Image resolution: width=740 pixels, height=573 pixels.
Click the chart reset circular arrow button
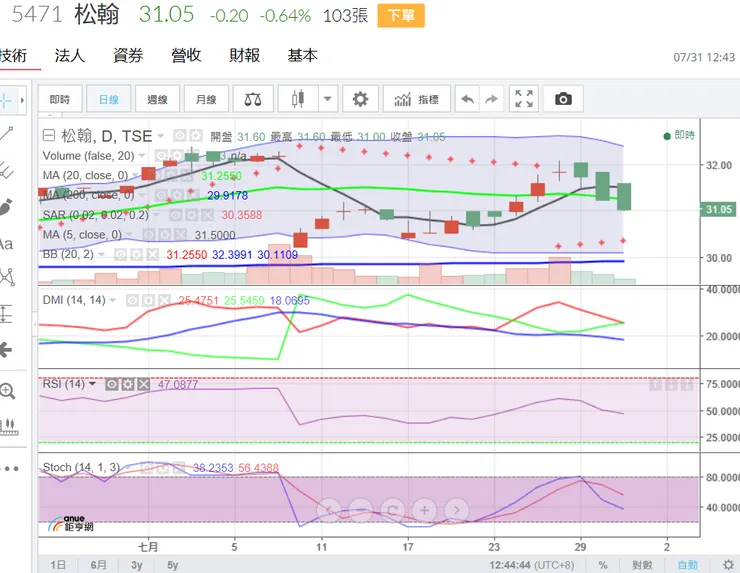pos(393,510)
